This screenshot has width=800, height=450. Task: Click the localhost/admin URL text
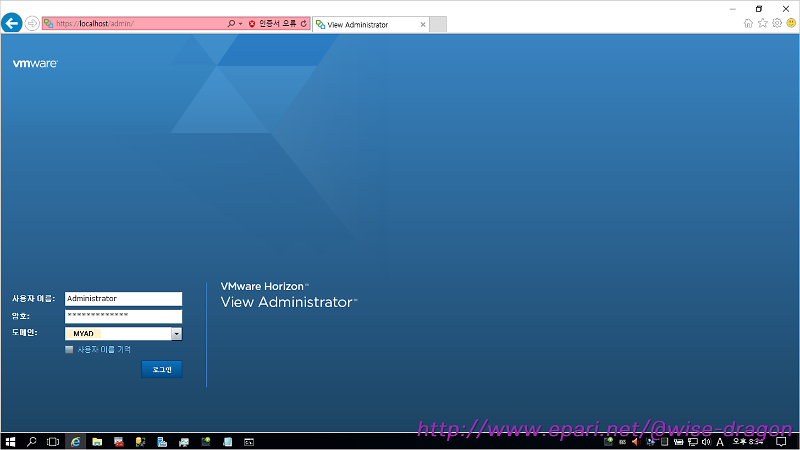(95, 23)
